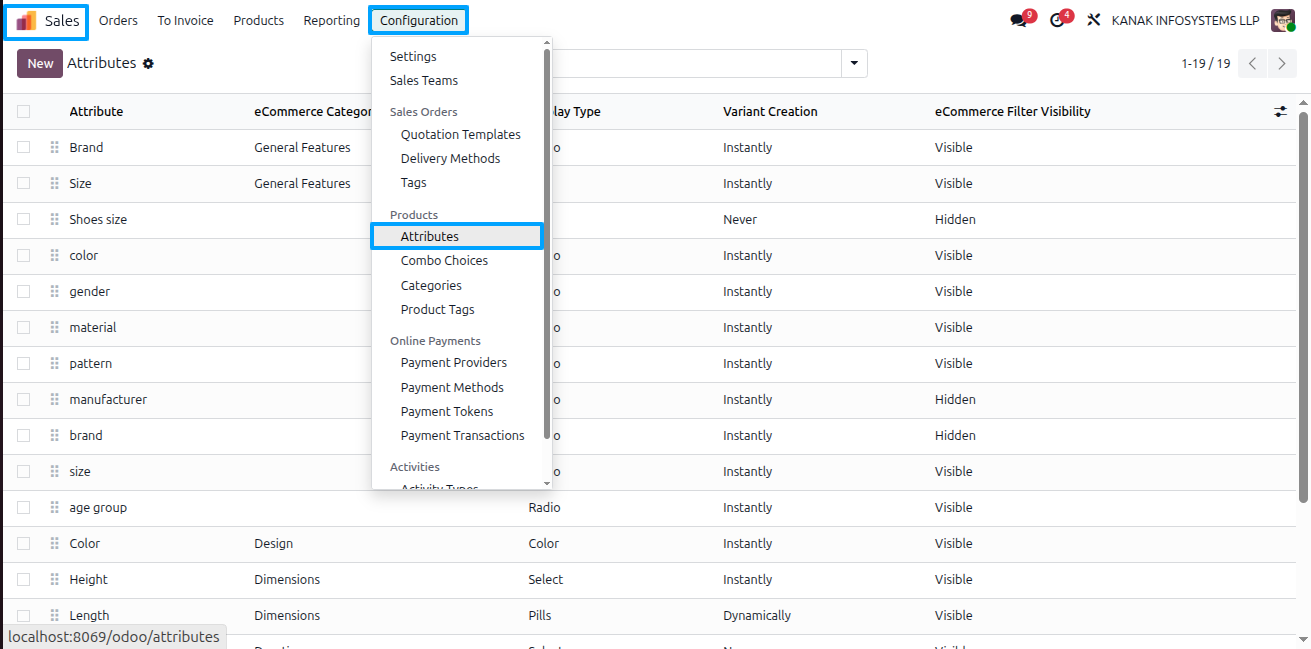1311x649 pixels.
Task: Click General Features in the Brand row
Action: click(x=303, y=147)
